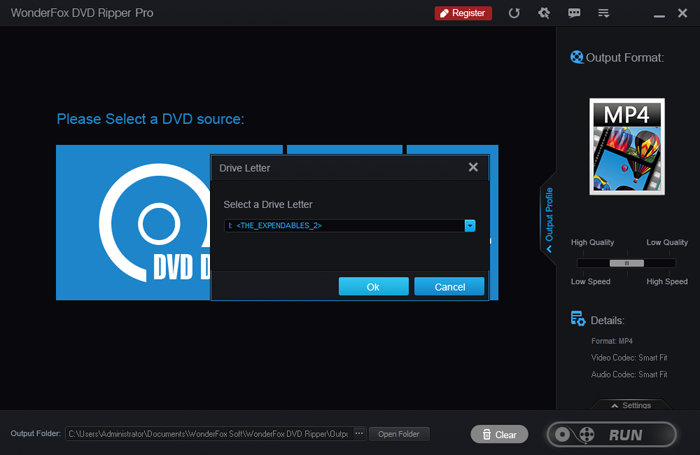700x455 pixels.
Task: Click the red Register button
Action: (x=463, y=13)
